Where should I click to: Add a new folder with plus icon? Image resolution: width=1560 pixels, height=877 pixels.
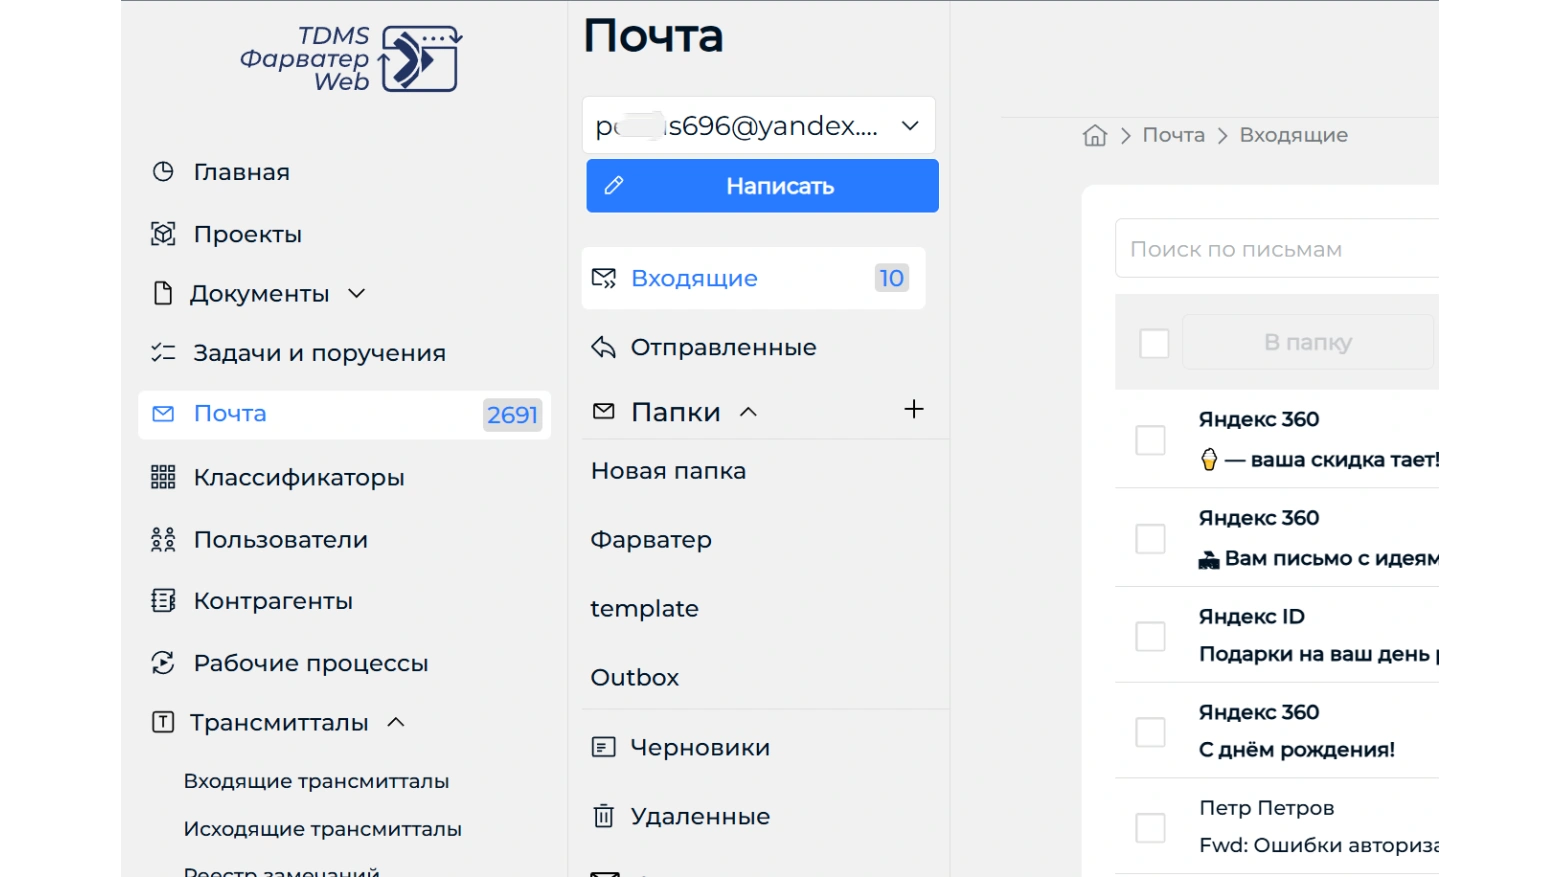914,409
